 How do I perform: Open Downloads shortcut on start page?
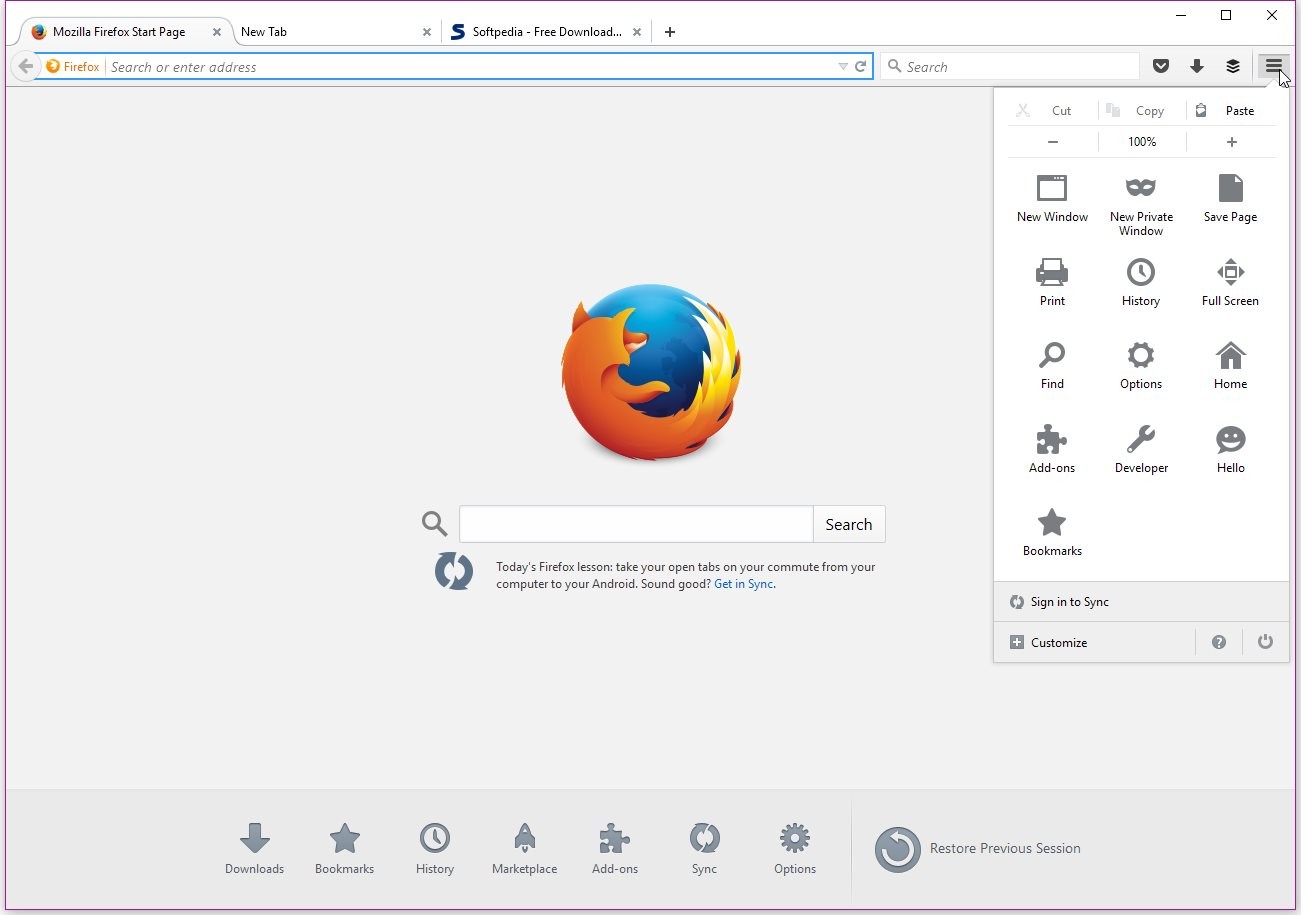[254, 848]
